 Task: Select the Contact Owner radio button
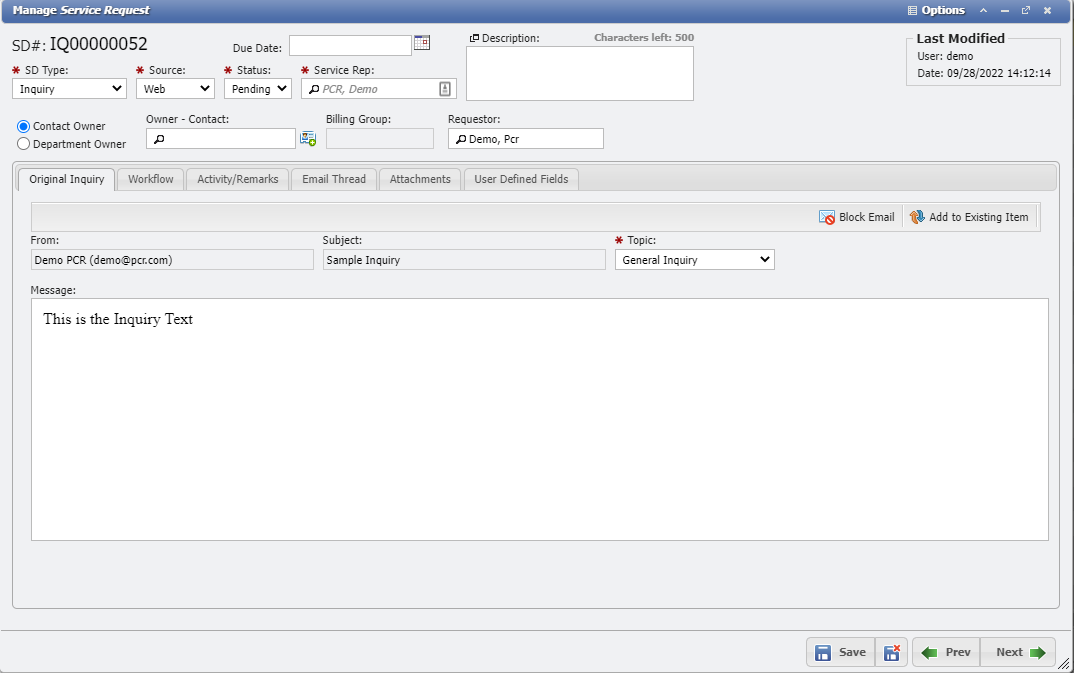(24, 126)
